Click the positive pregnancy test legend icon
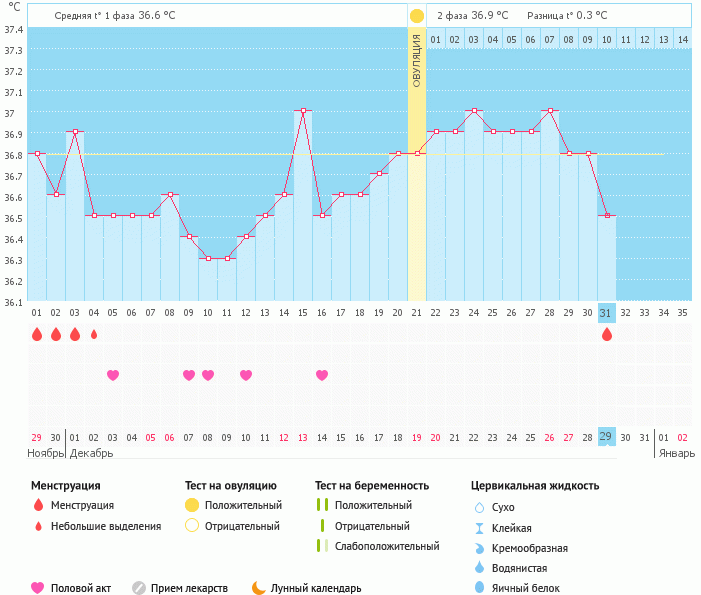Screen dimensions: 701x595 pos(322,506)
